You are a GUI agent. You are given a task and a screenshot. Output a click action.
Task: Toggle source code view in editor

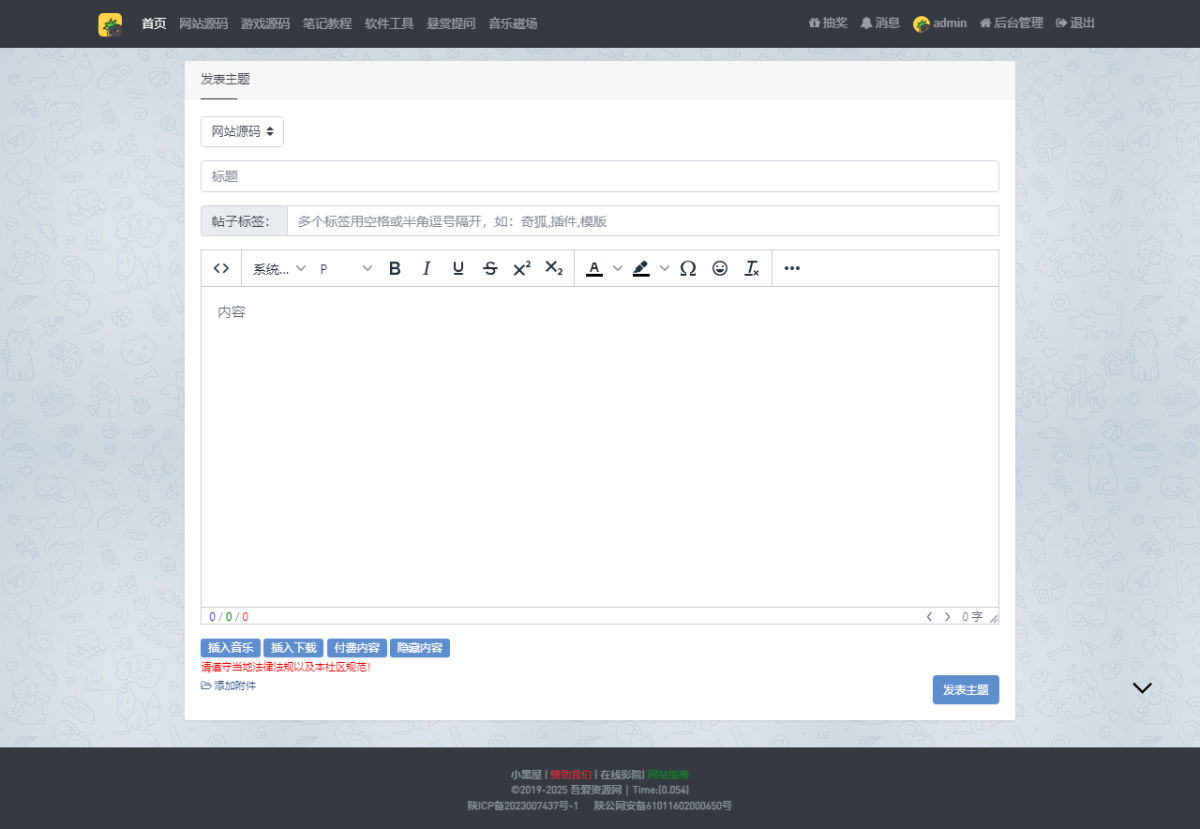click(x=222, y=268)
